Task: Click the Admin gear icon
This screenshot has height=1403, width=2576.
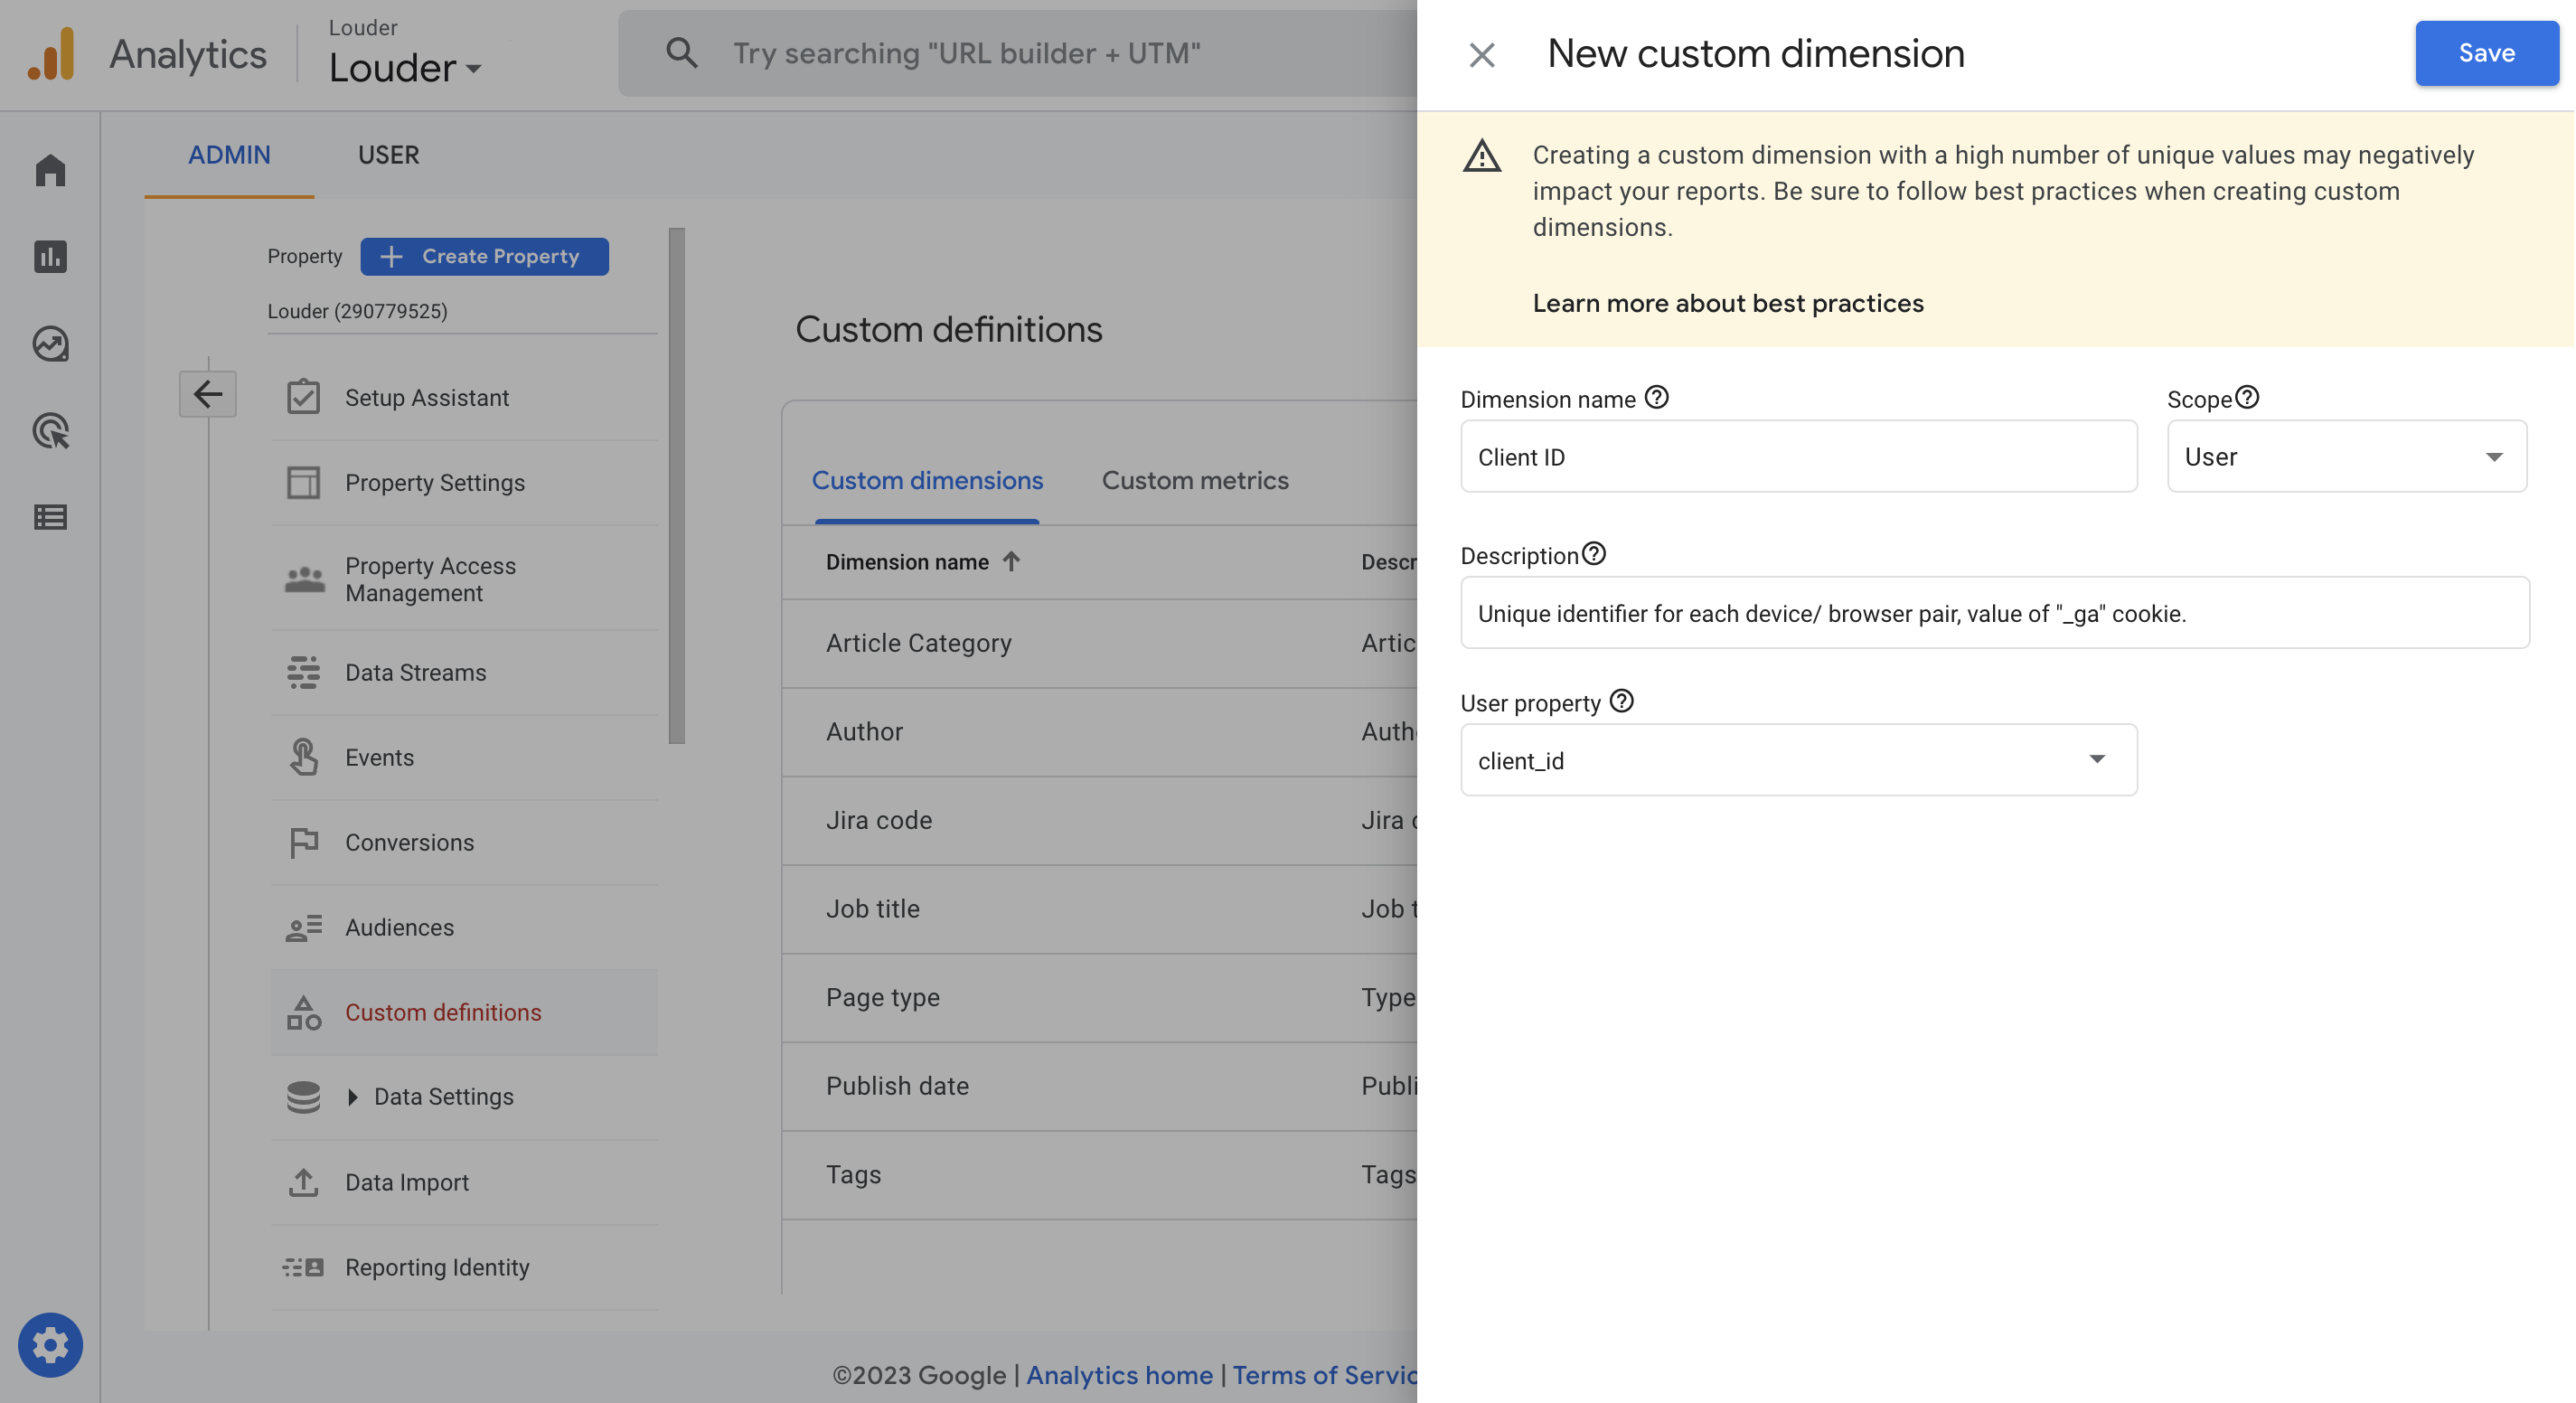Action: point(50,1344)
